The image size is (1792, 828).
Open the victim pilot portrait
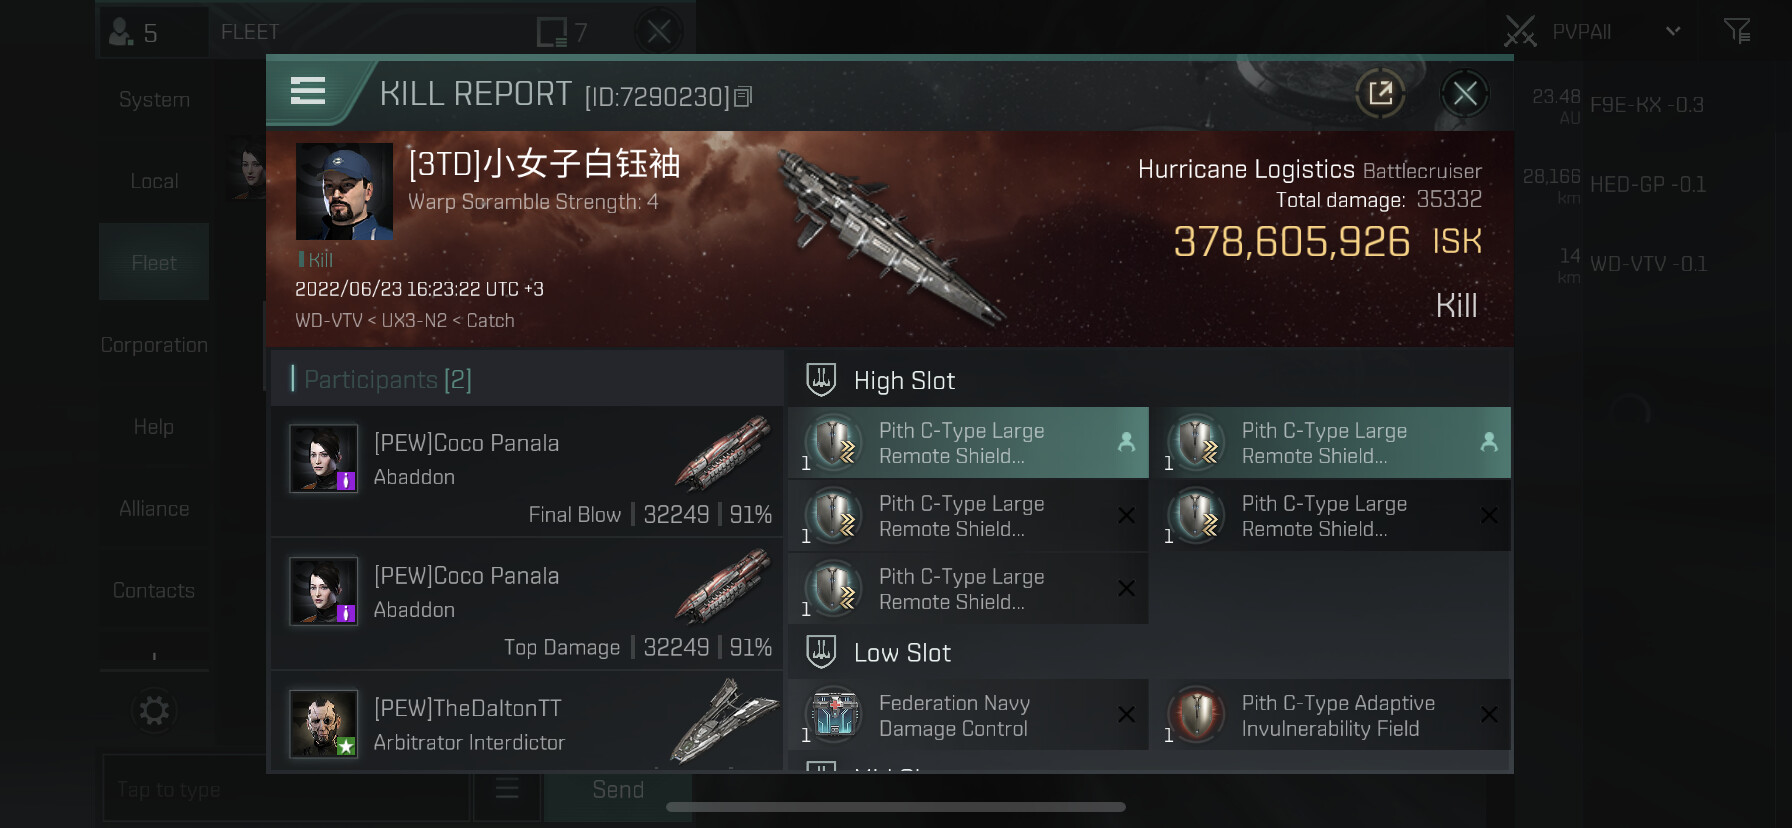coord(344,191)
